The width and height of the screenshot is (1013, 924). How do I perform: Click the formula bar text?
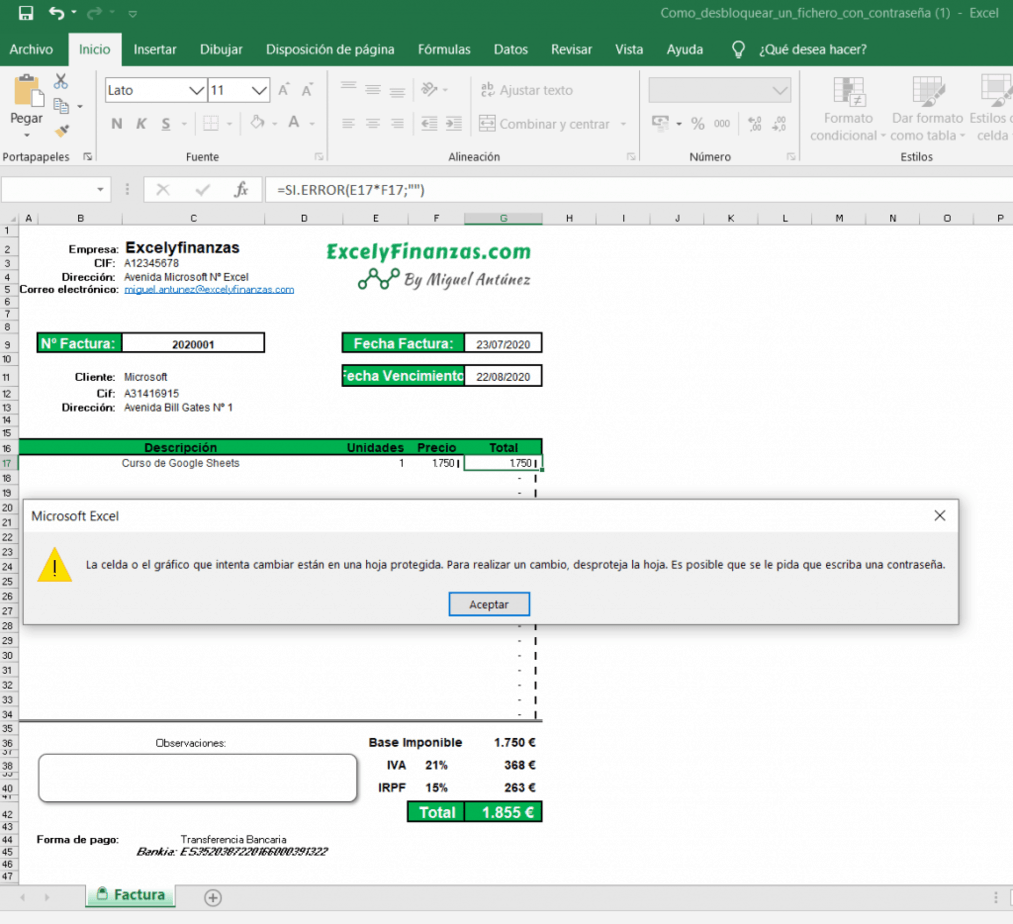(351, 190)
